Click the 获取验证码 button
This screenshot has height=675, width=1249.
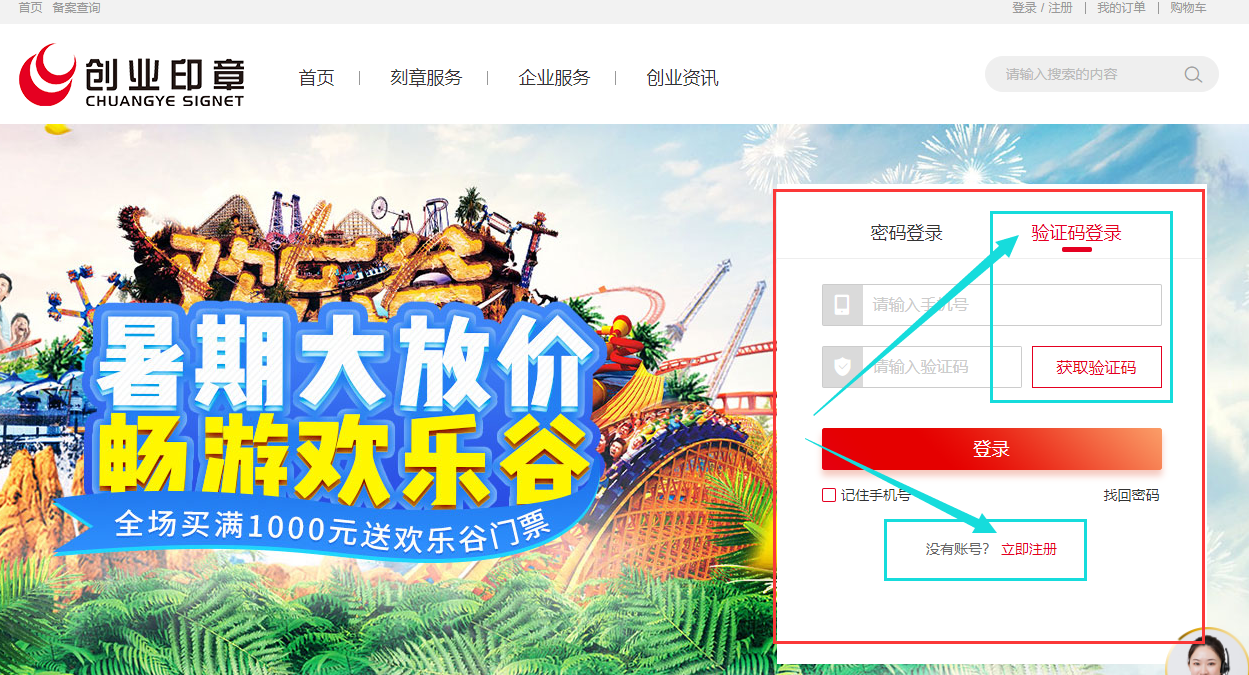coord(1097,367)
